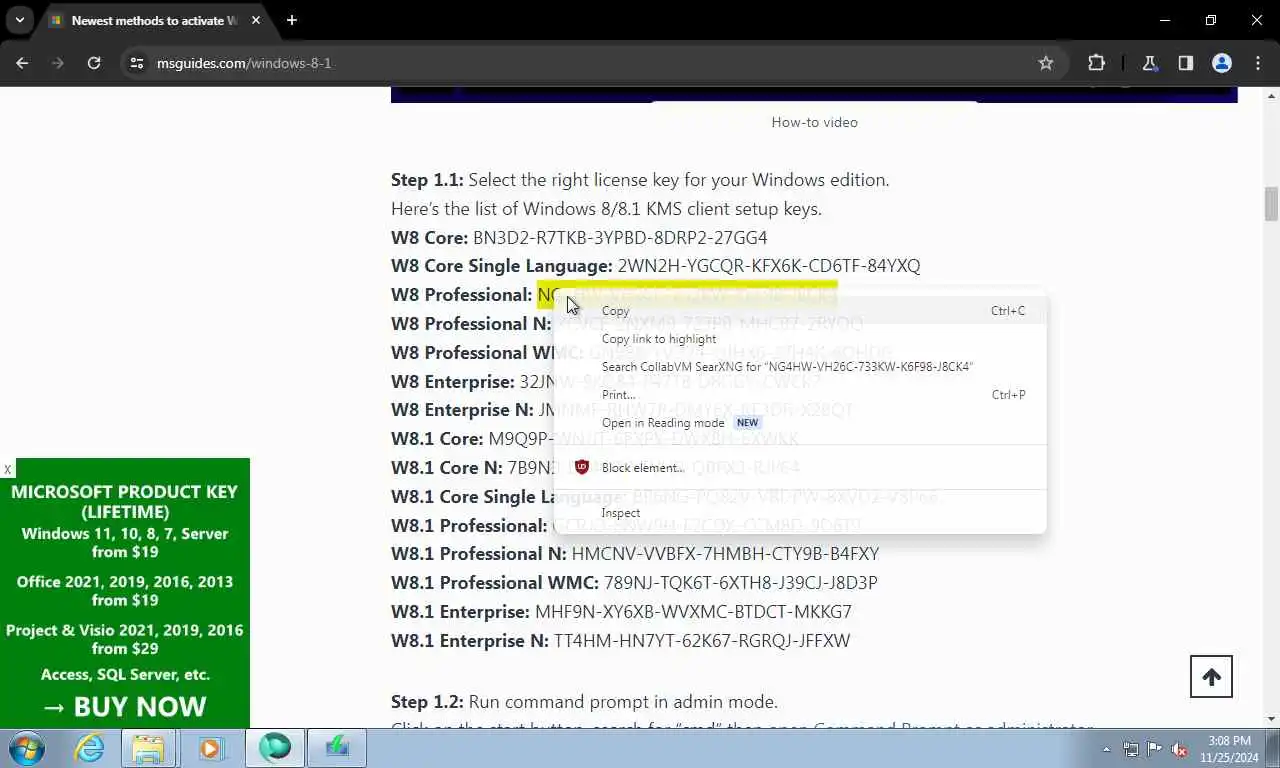This screenshot has height=768, width=1280.
Task: Click the key HMCNV-VVBFX-7HMBH-CTY9B-B4FXY
Action: click(725, 554)
